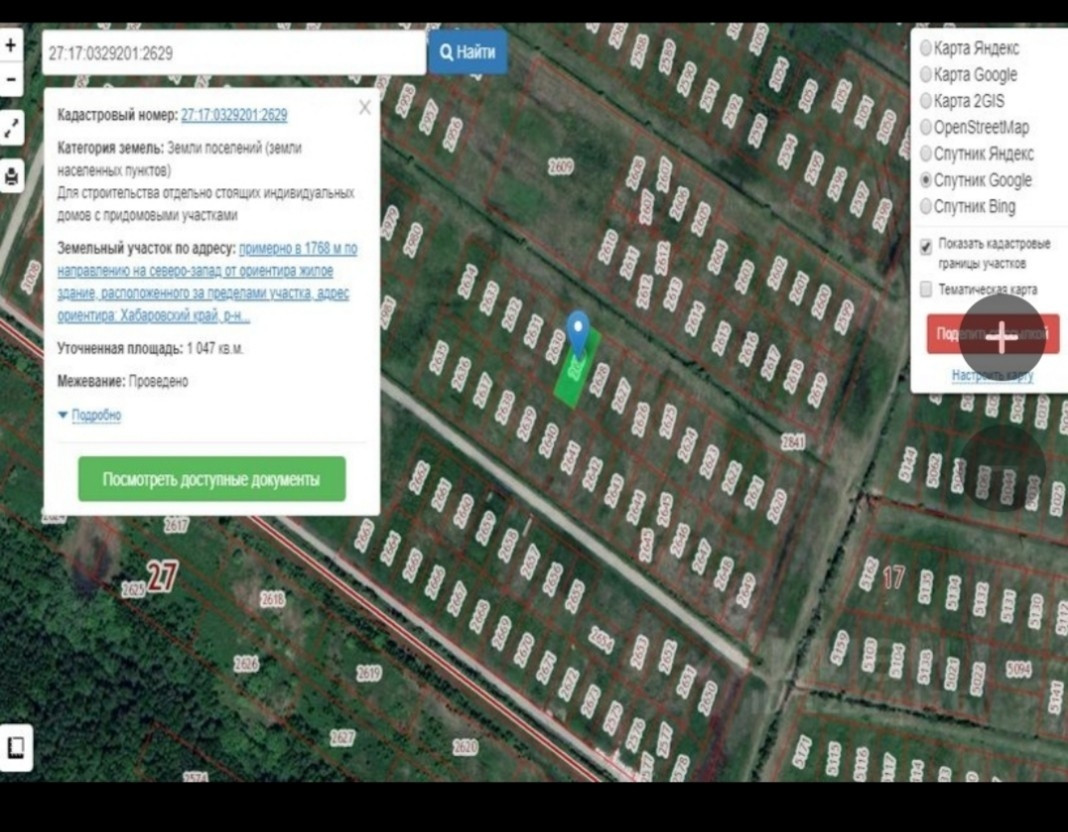Click the Межевание: Проведено text
1068x832 pixels.
123,381
